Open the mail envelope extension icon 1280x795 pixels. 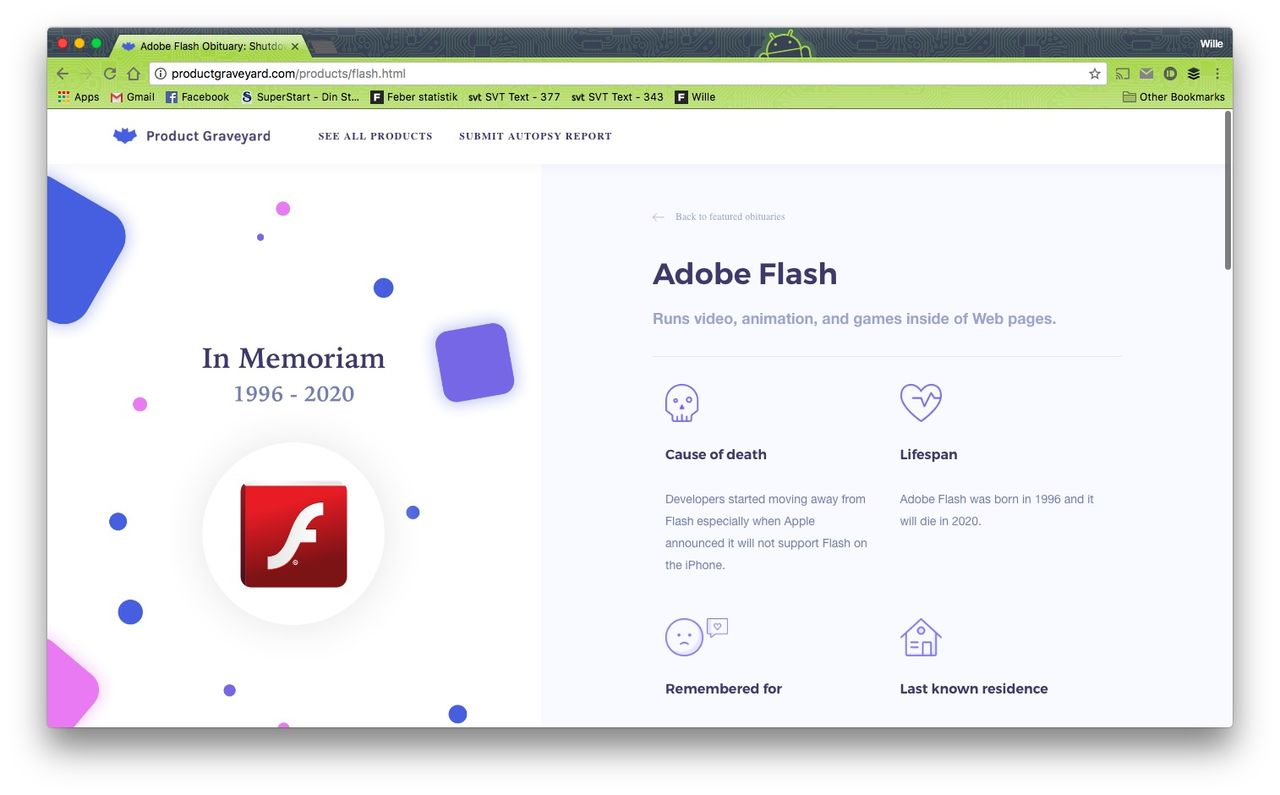1146,74
